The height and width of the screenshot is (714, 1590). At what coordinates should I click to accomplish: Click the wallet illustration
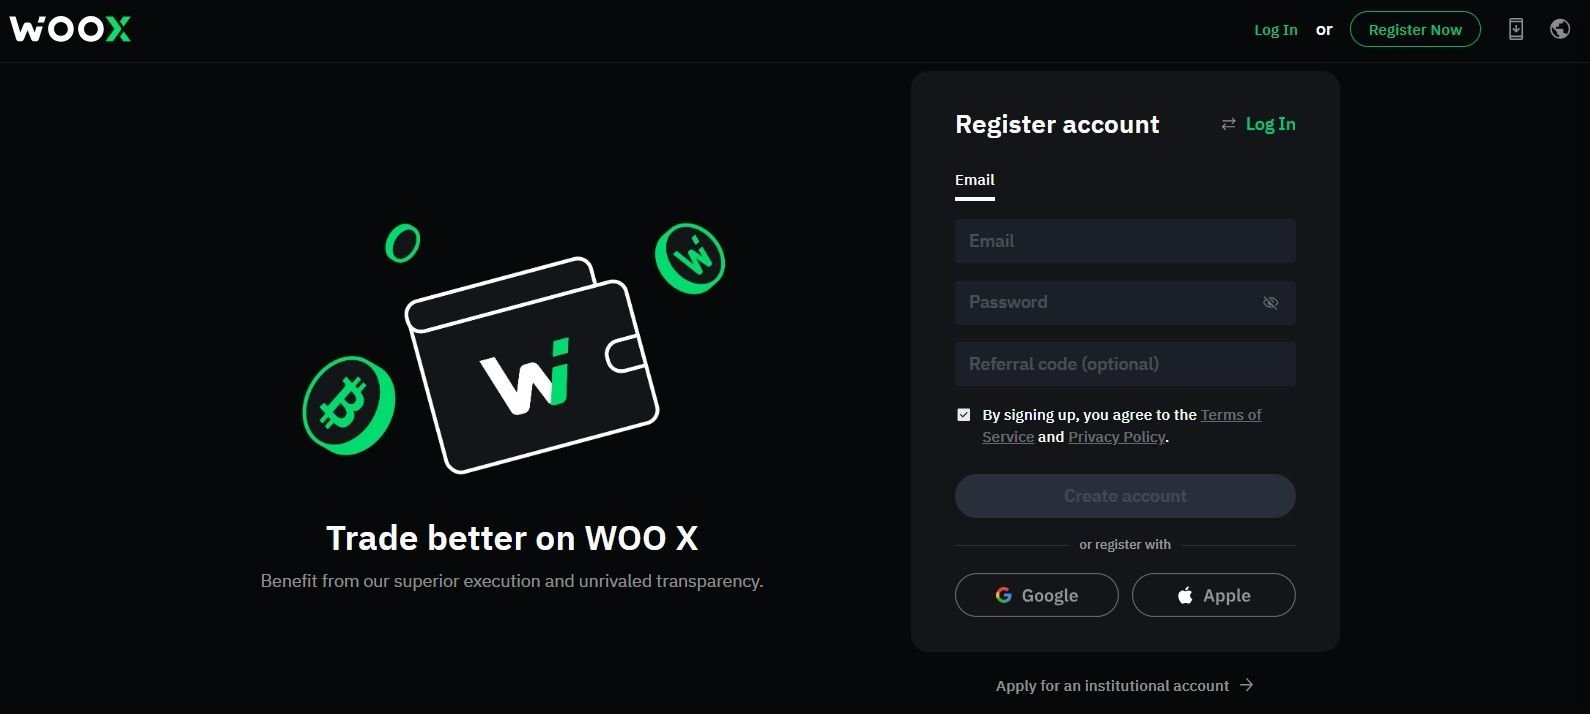[532, 365]
